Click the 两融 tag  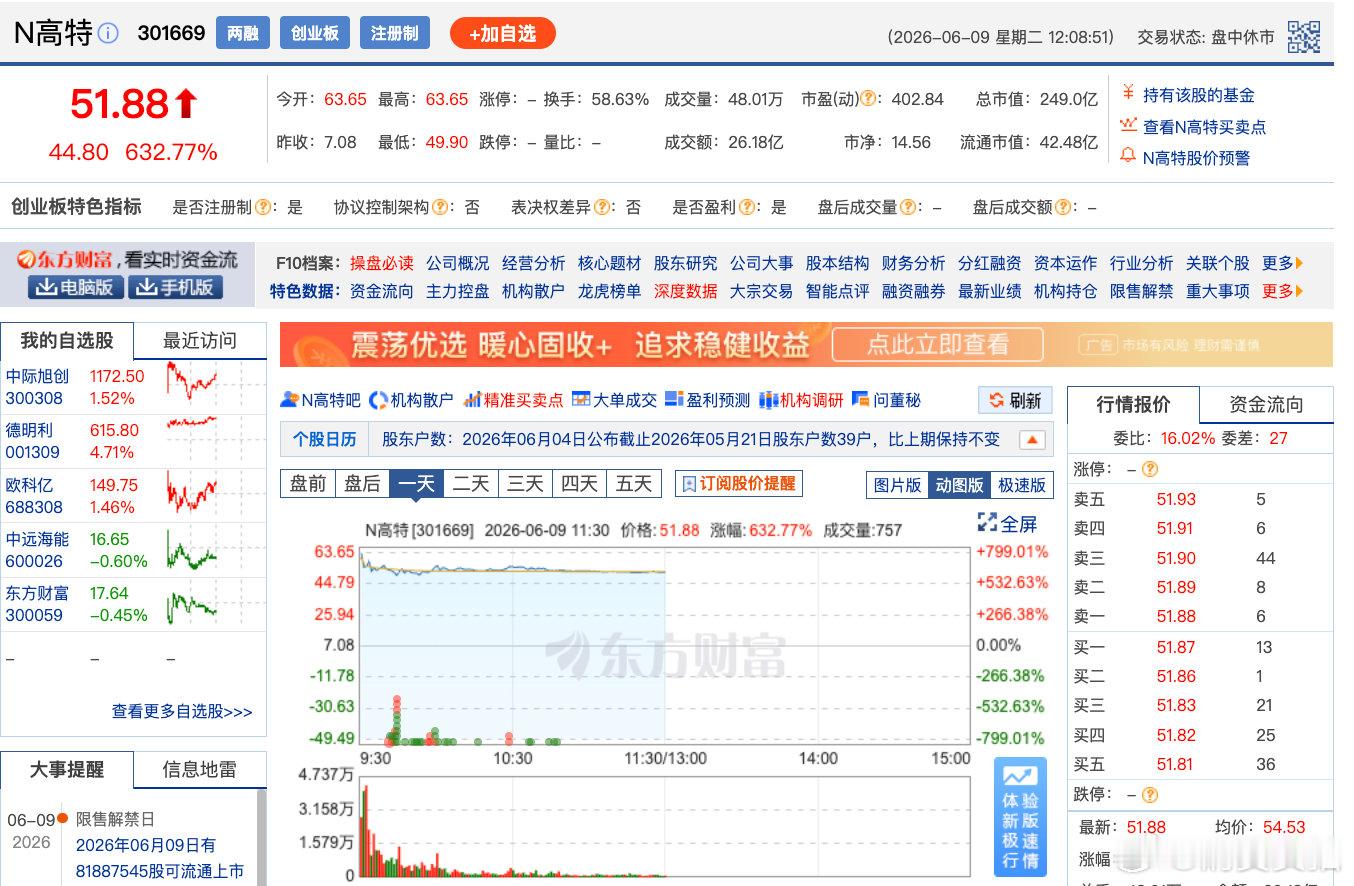point(243,33)
